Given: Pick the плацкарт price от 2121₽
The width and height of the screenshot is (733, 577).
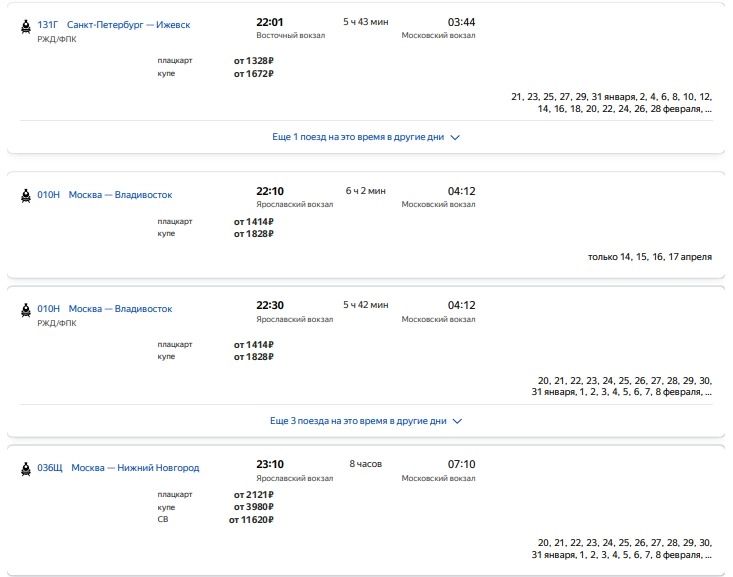Looking at the screenshot, I should click(x=253, y=495).
